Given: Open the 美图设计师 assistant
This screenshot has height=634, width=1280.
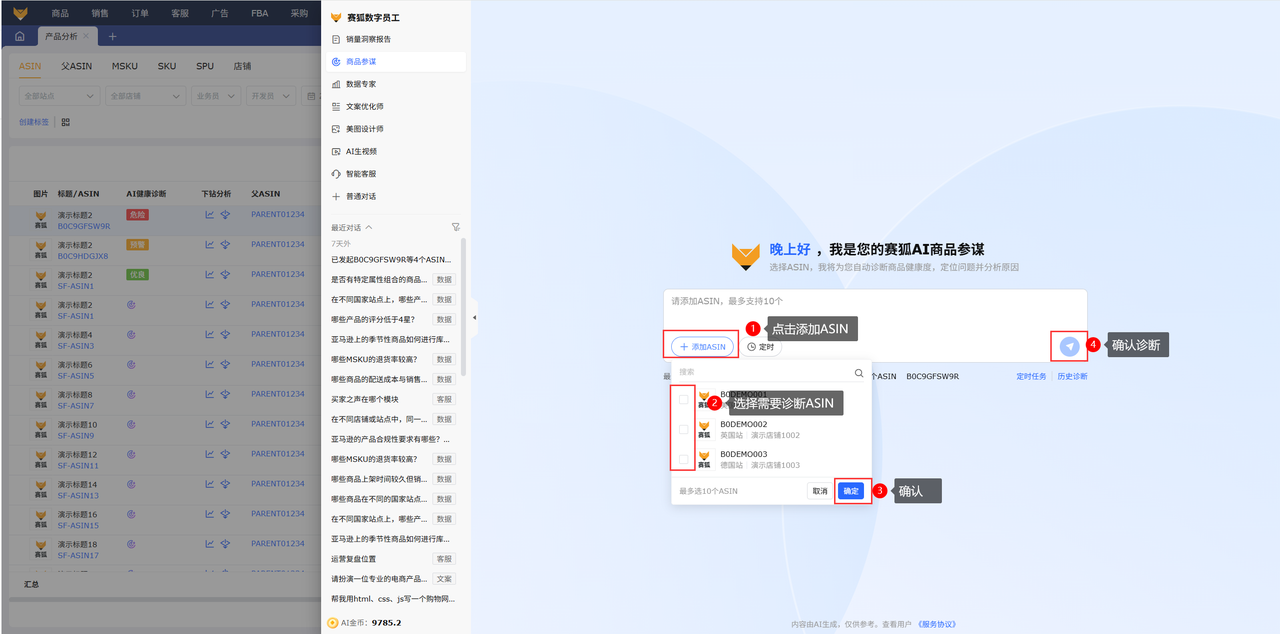Looking at the screenshot, I should click(395, 129).
